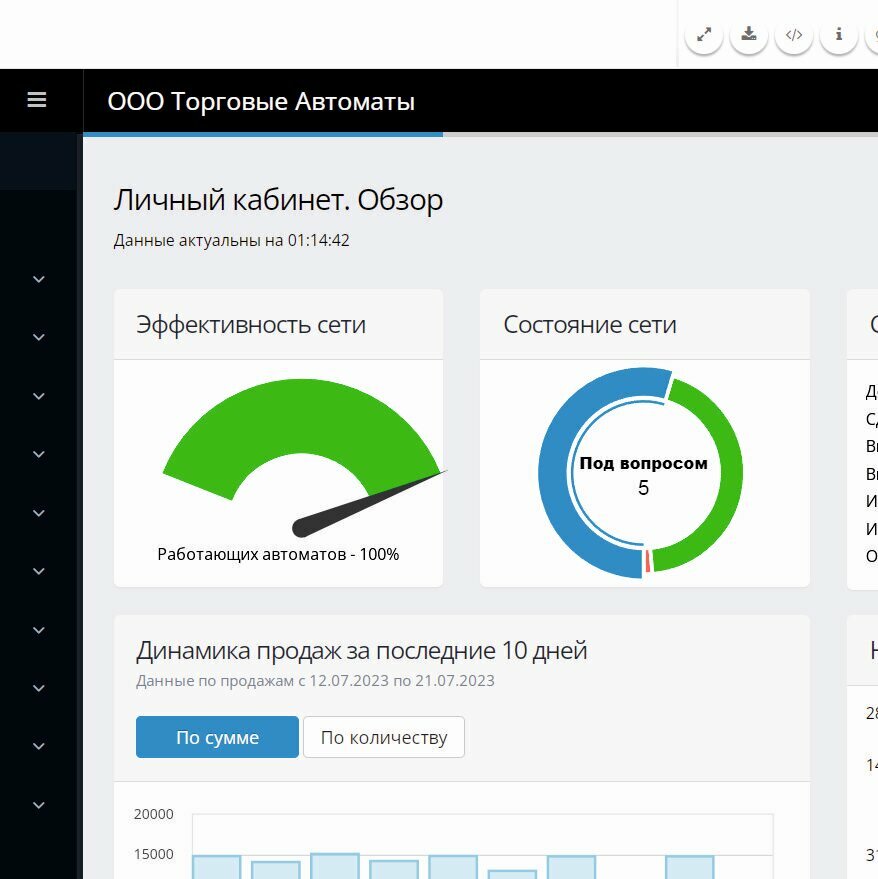Open the embed code icon
The width and height of the screenshot is (878, 879).
tap(793, 35)
